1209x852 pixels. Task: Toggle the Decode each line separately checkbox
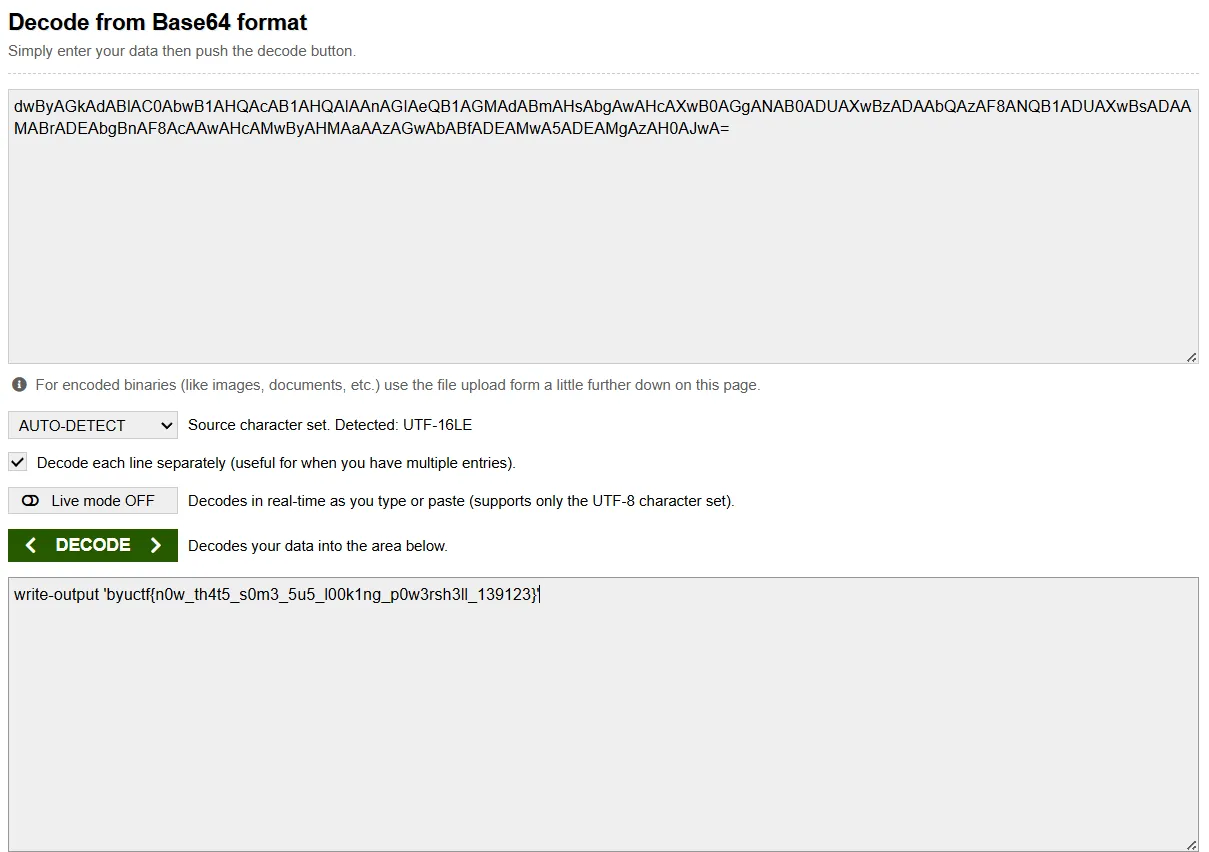point(17,462)
